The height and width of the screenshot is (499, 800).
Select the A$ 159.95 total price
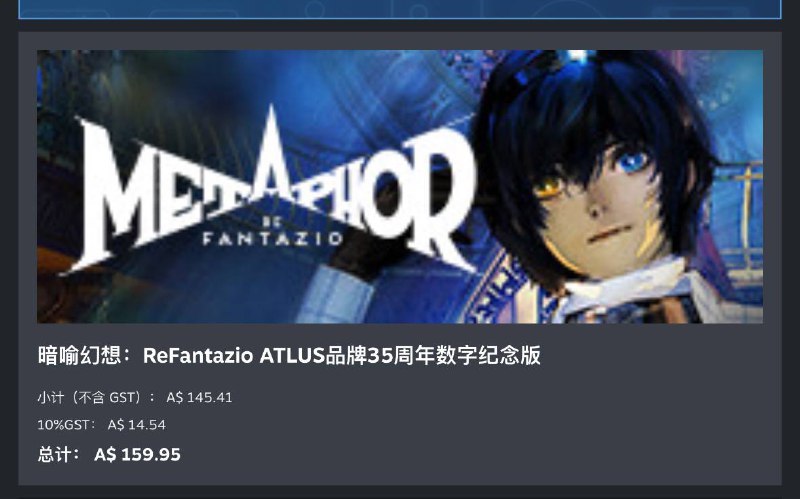(x=137, y=455)
